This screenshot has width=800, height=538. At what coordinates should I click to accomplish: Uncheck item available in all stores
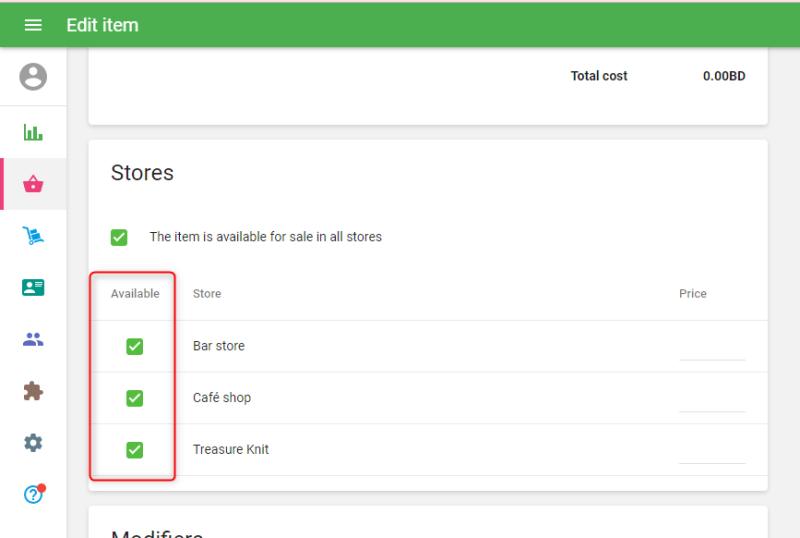click(x=119, y=237)
